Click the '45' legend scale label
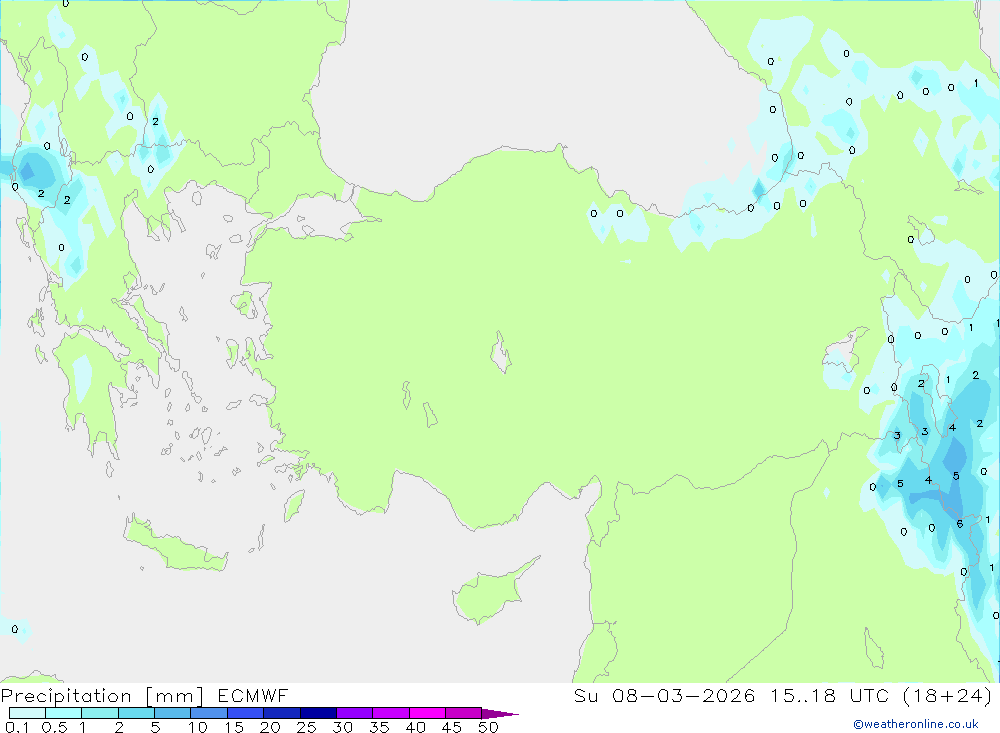Image resolution: width=1000 pixels, height=733 pixels. click(452, 727)
